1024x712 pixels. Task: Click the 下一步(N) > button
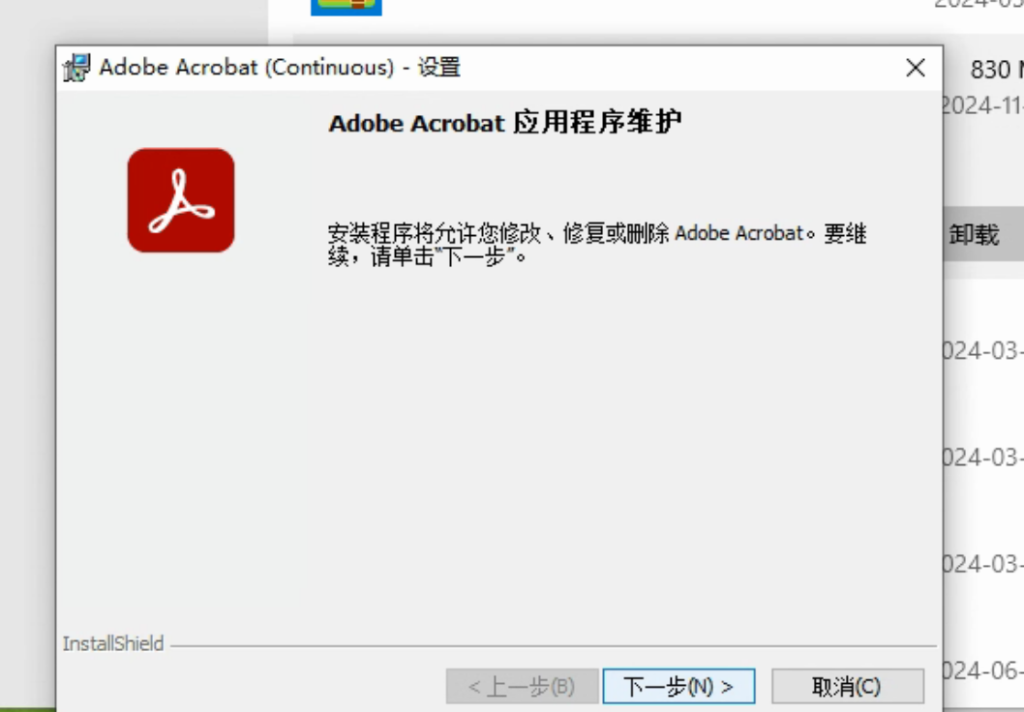coord(679,686)
